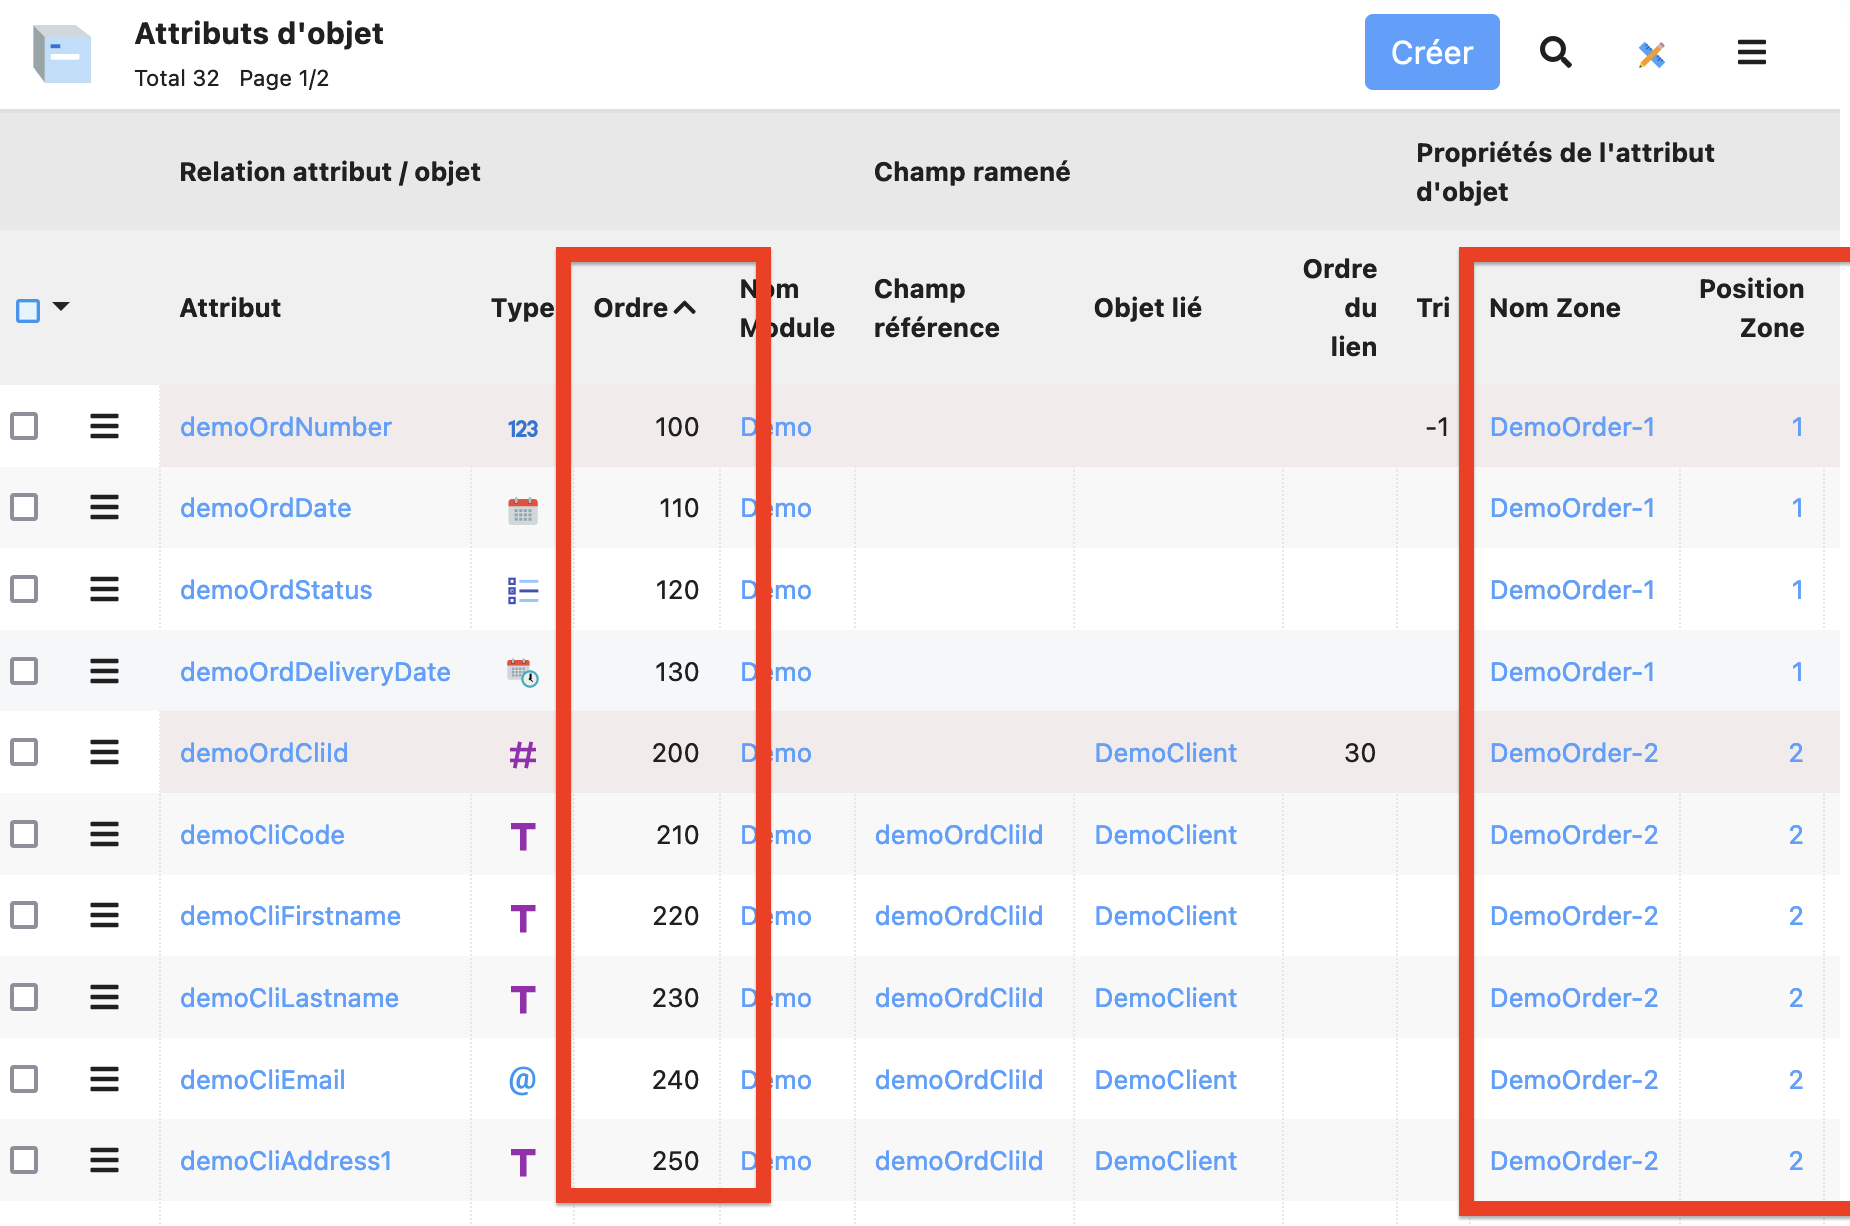The image size is (1850, 1226).
Task: Open the demoOrdDeliveryDate attribute link
Action: [x=315, y=672]
